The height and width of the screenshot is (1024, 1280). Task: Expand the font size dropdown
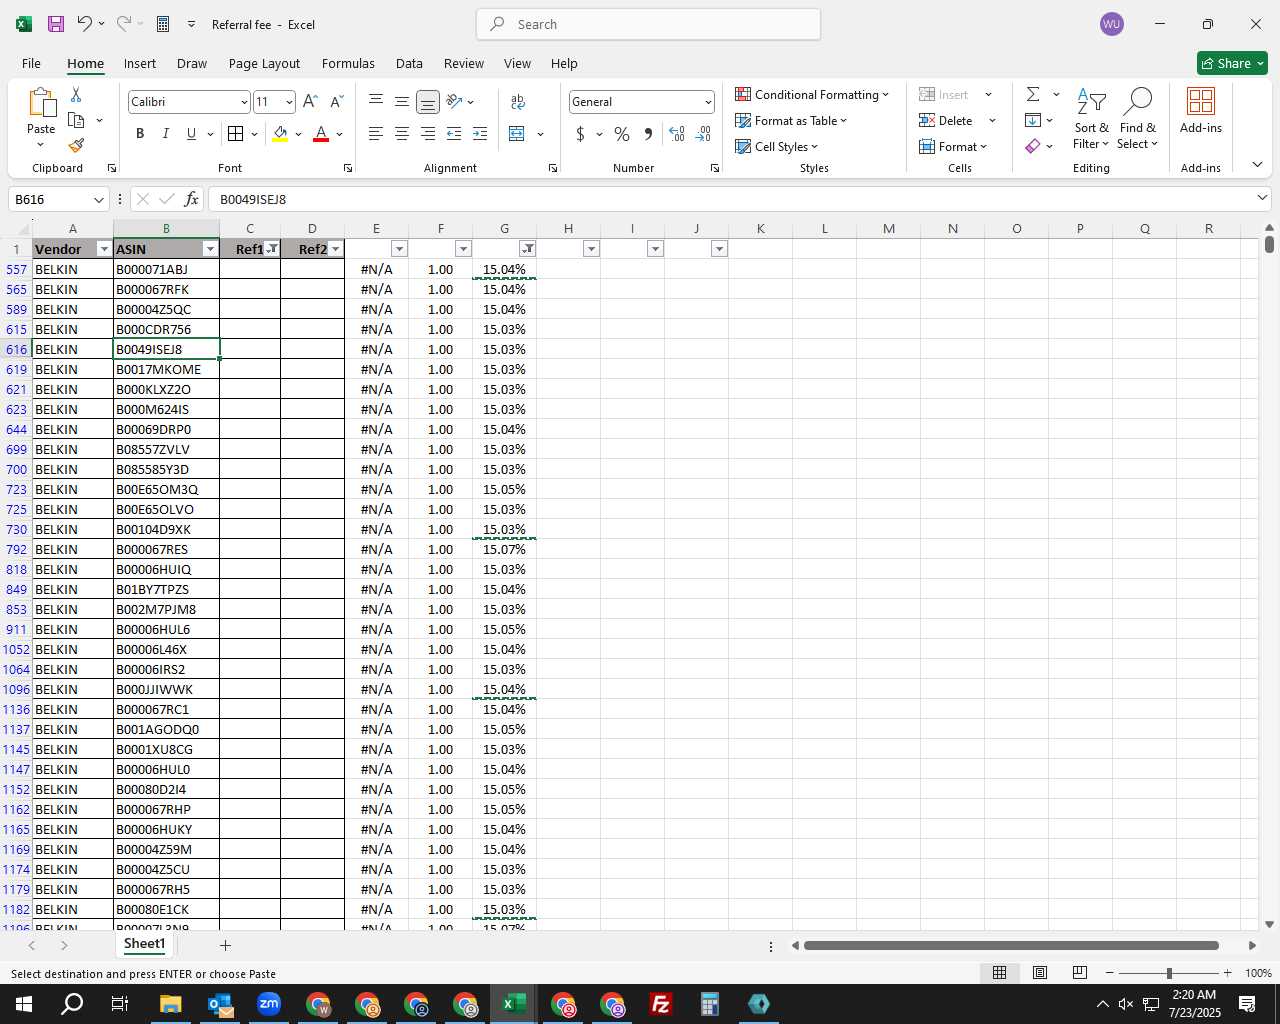pos(289,102)
